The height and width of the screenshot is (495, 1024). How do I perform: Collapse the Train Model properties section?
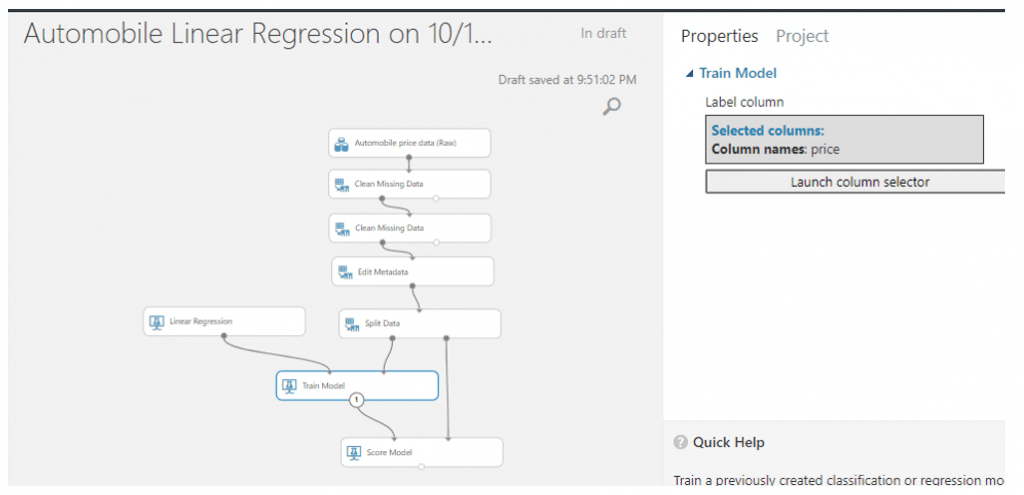690,74
